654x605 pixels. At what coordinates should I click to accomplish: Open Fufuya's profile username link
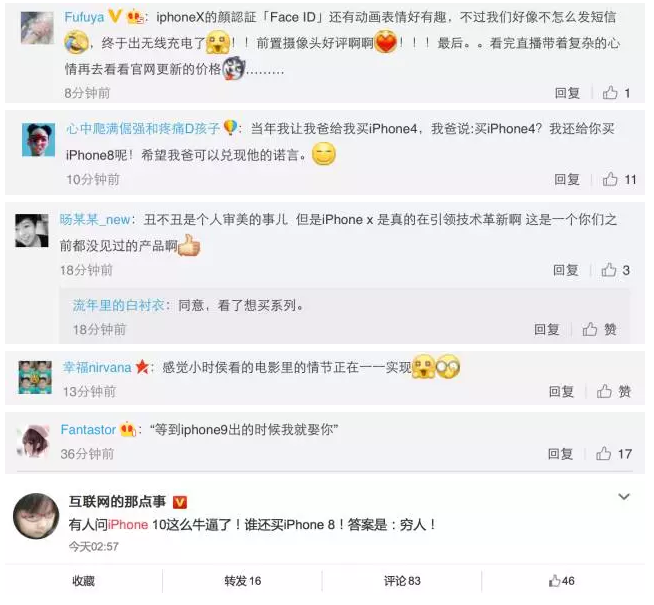(84, 17)
